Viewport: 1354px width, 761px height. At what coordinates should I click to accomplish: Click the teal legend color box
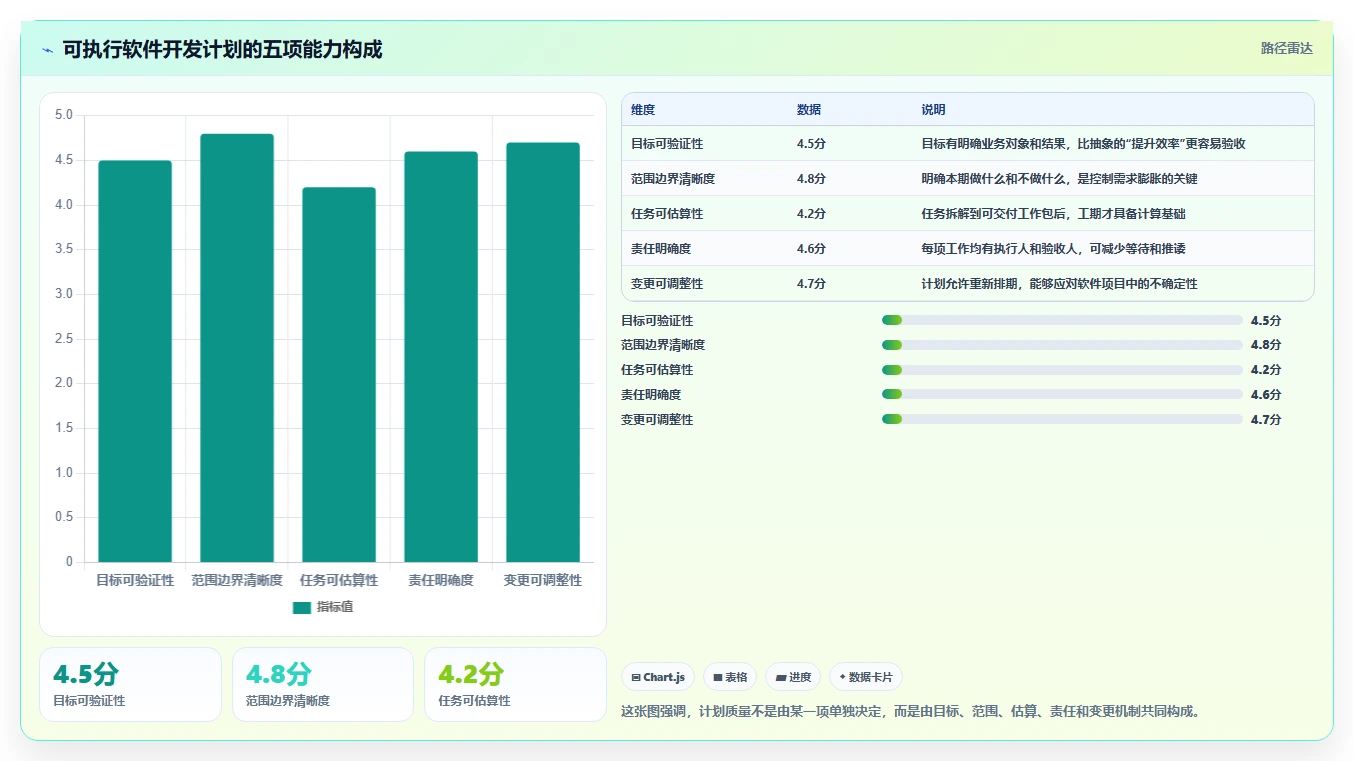[302, 607]
